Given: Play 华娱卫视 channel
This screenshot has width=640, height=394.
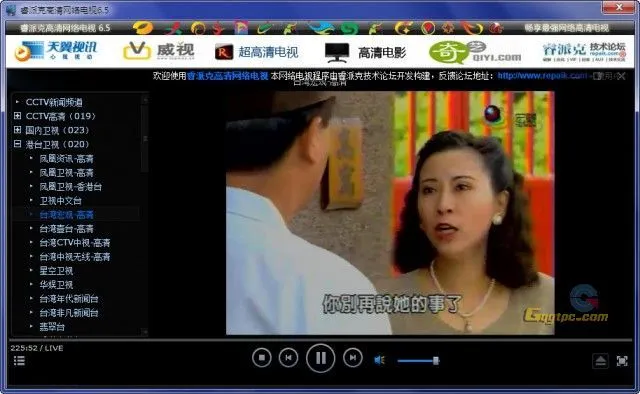Looking at the screenshot, I should (56, 285).
